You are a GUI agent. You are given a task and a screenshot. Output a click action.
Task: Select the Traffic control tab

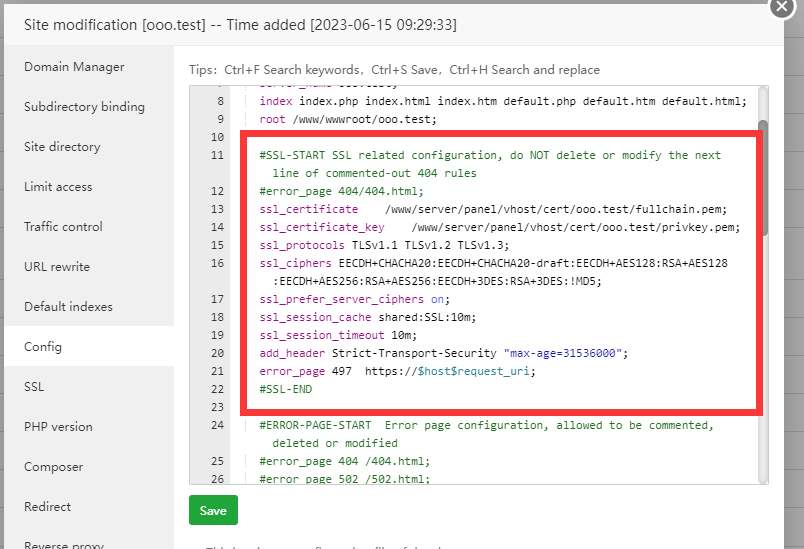coord(63,227)
